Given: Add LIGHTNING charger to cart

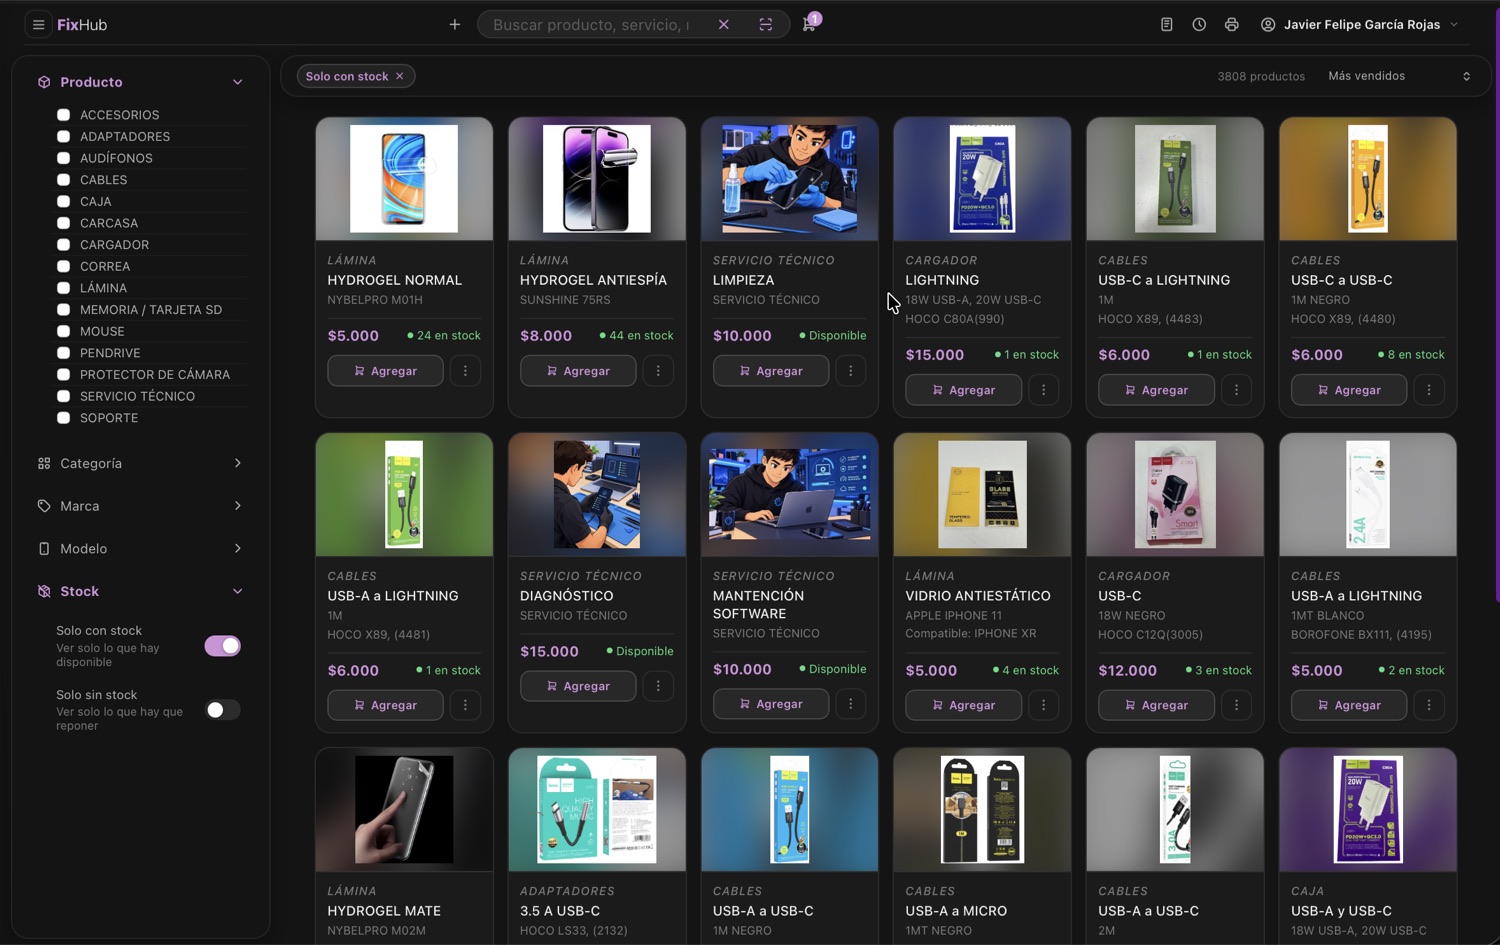Looking at the screenshot, I should point(964,390).
